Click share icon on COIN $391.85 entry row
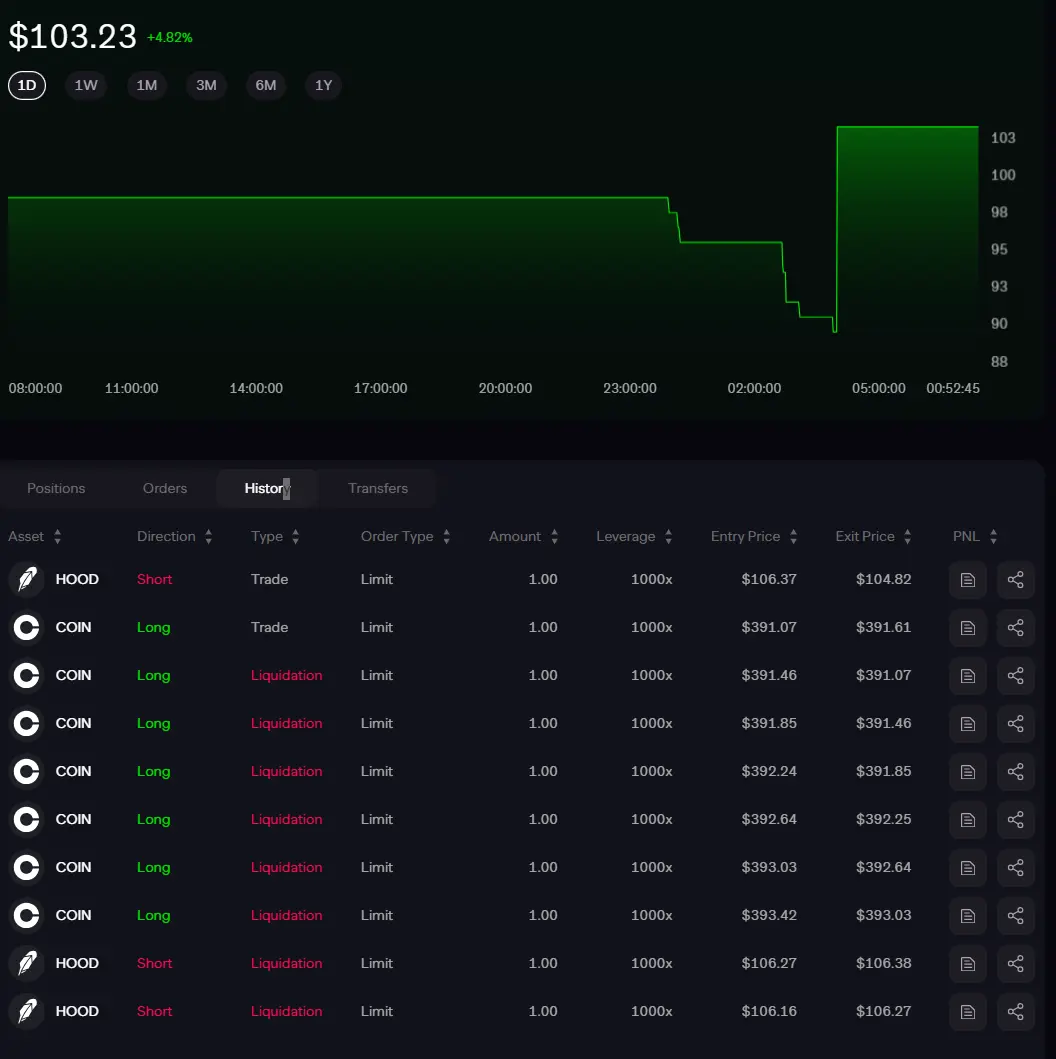Image resolution: width=1056 pixels, height=1059 pixels. (x=1015, y=723)
